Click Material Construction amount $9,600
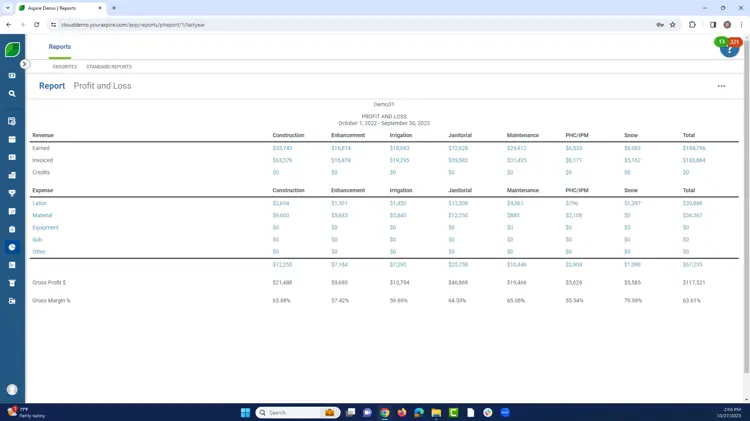Viewport: 750px width, 421px height. tap(281, 215)
